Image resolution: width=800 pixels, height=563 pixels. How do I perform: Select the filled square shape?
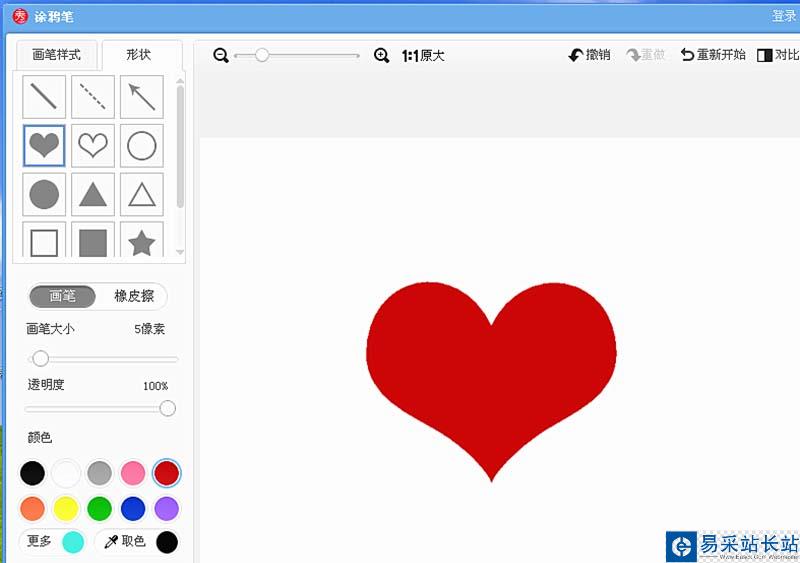(x=93, y=240)
